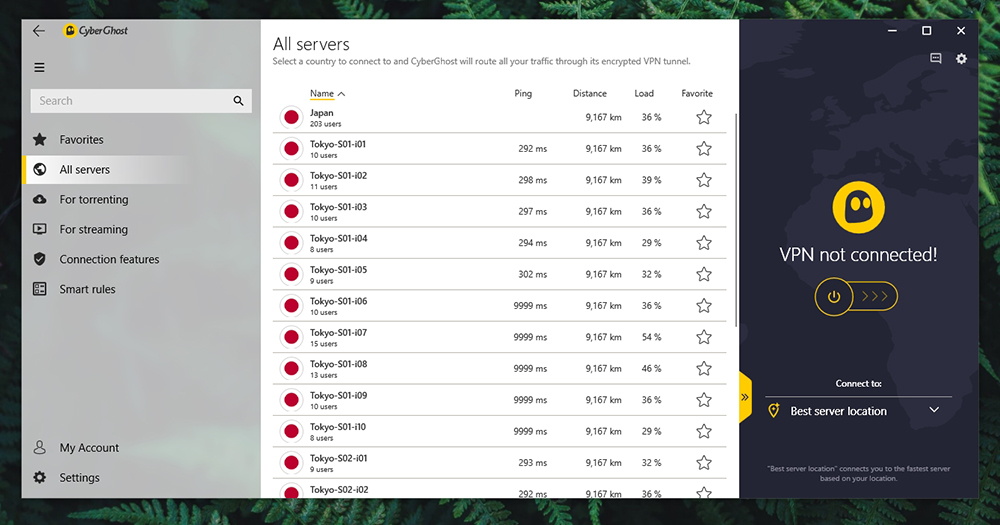This screenshot has height=525, width=1000.
Task: Sort servers by Ping column
Action: (x=523, y=94)
